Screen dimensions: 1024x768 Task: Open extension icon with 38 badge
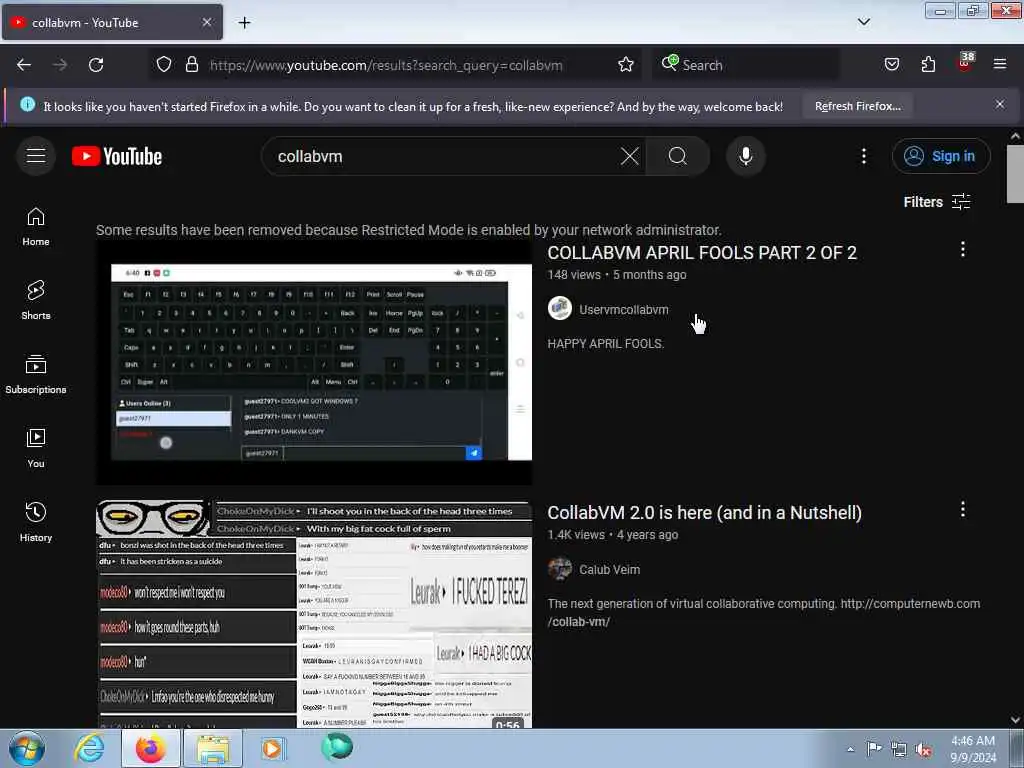click(965, 63)
